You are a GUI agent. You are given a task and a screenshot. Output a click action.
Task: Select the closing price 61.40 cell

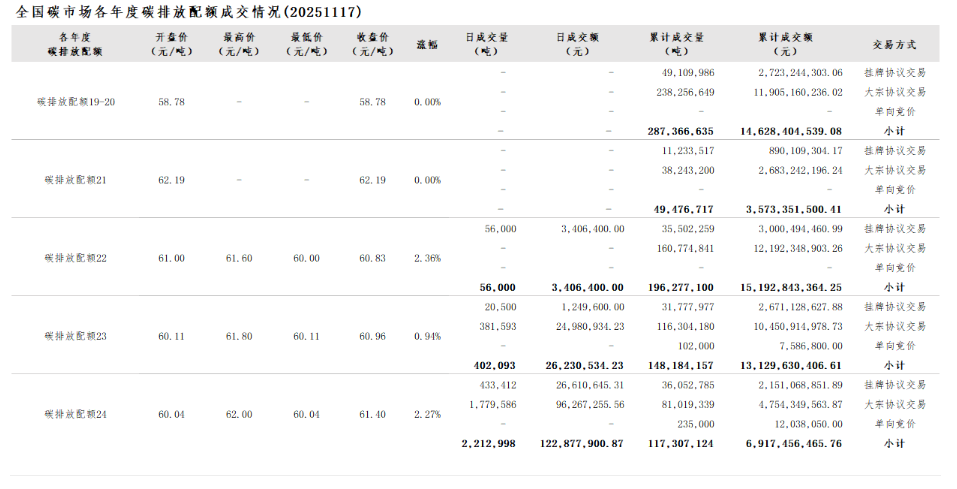tap(372, 414)
